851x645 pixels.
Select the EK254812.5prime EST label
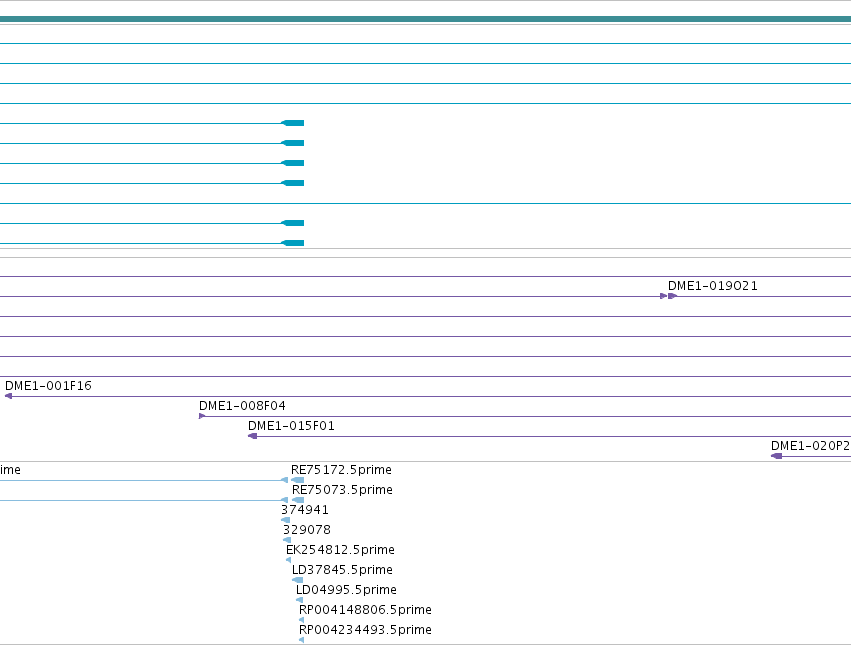point(340,549)
